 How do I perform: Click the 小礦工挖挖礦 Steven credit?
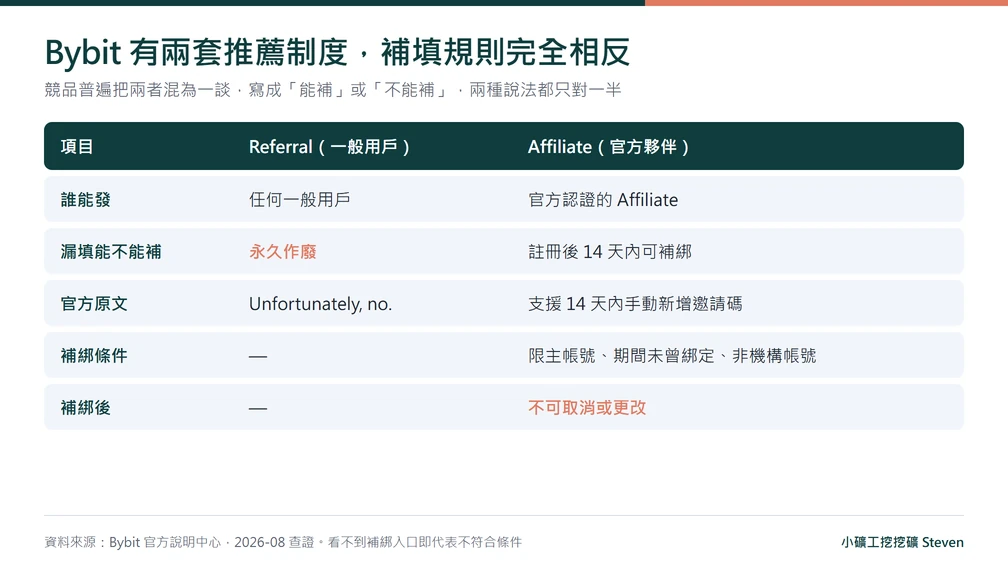[902, 542]
